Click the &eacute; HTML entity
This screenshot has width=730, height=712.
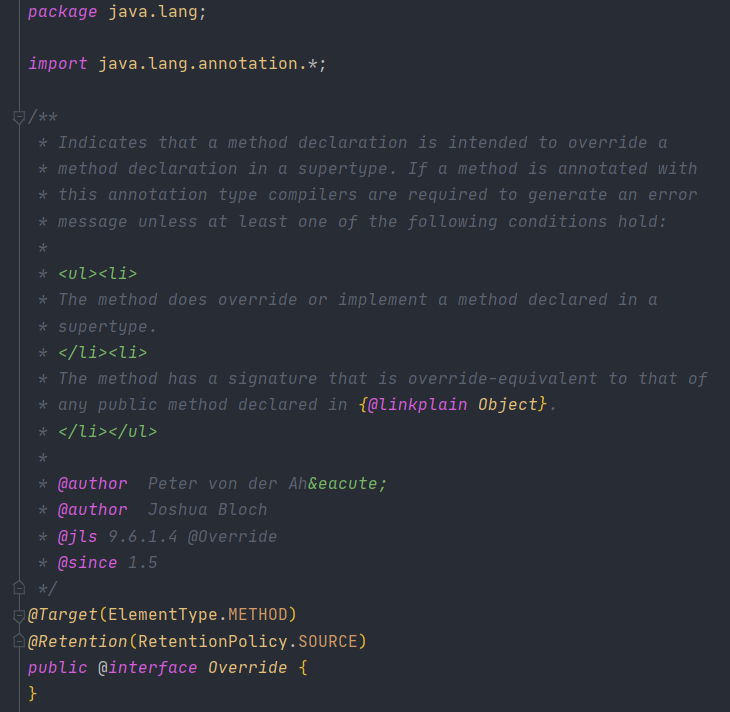pyautogui.click(x=347, y=484)
